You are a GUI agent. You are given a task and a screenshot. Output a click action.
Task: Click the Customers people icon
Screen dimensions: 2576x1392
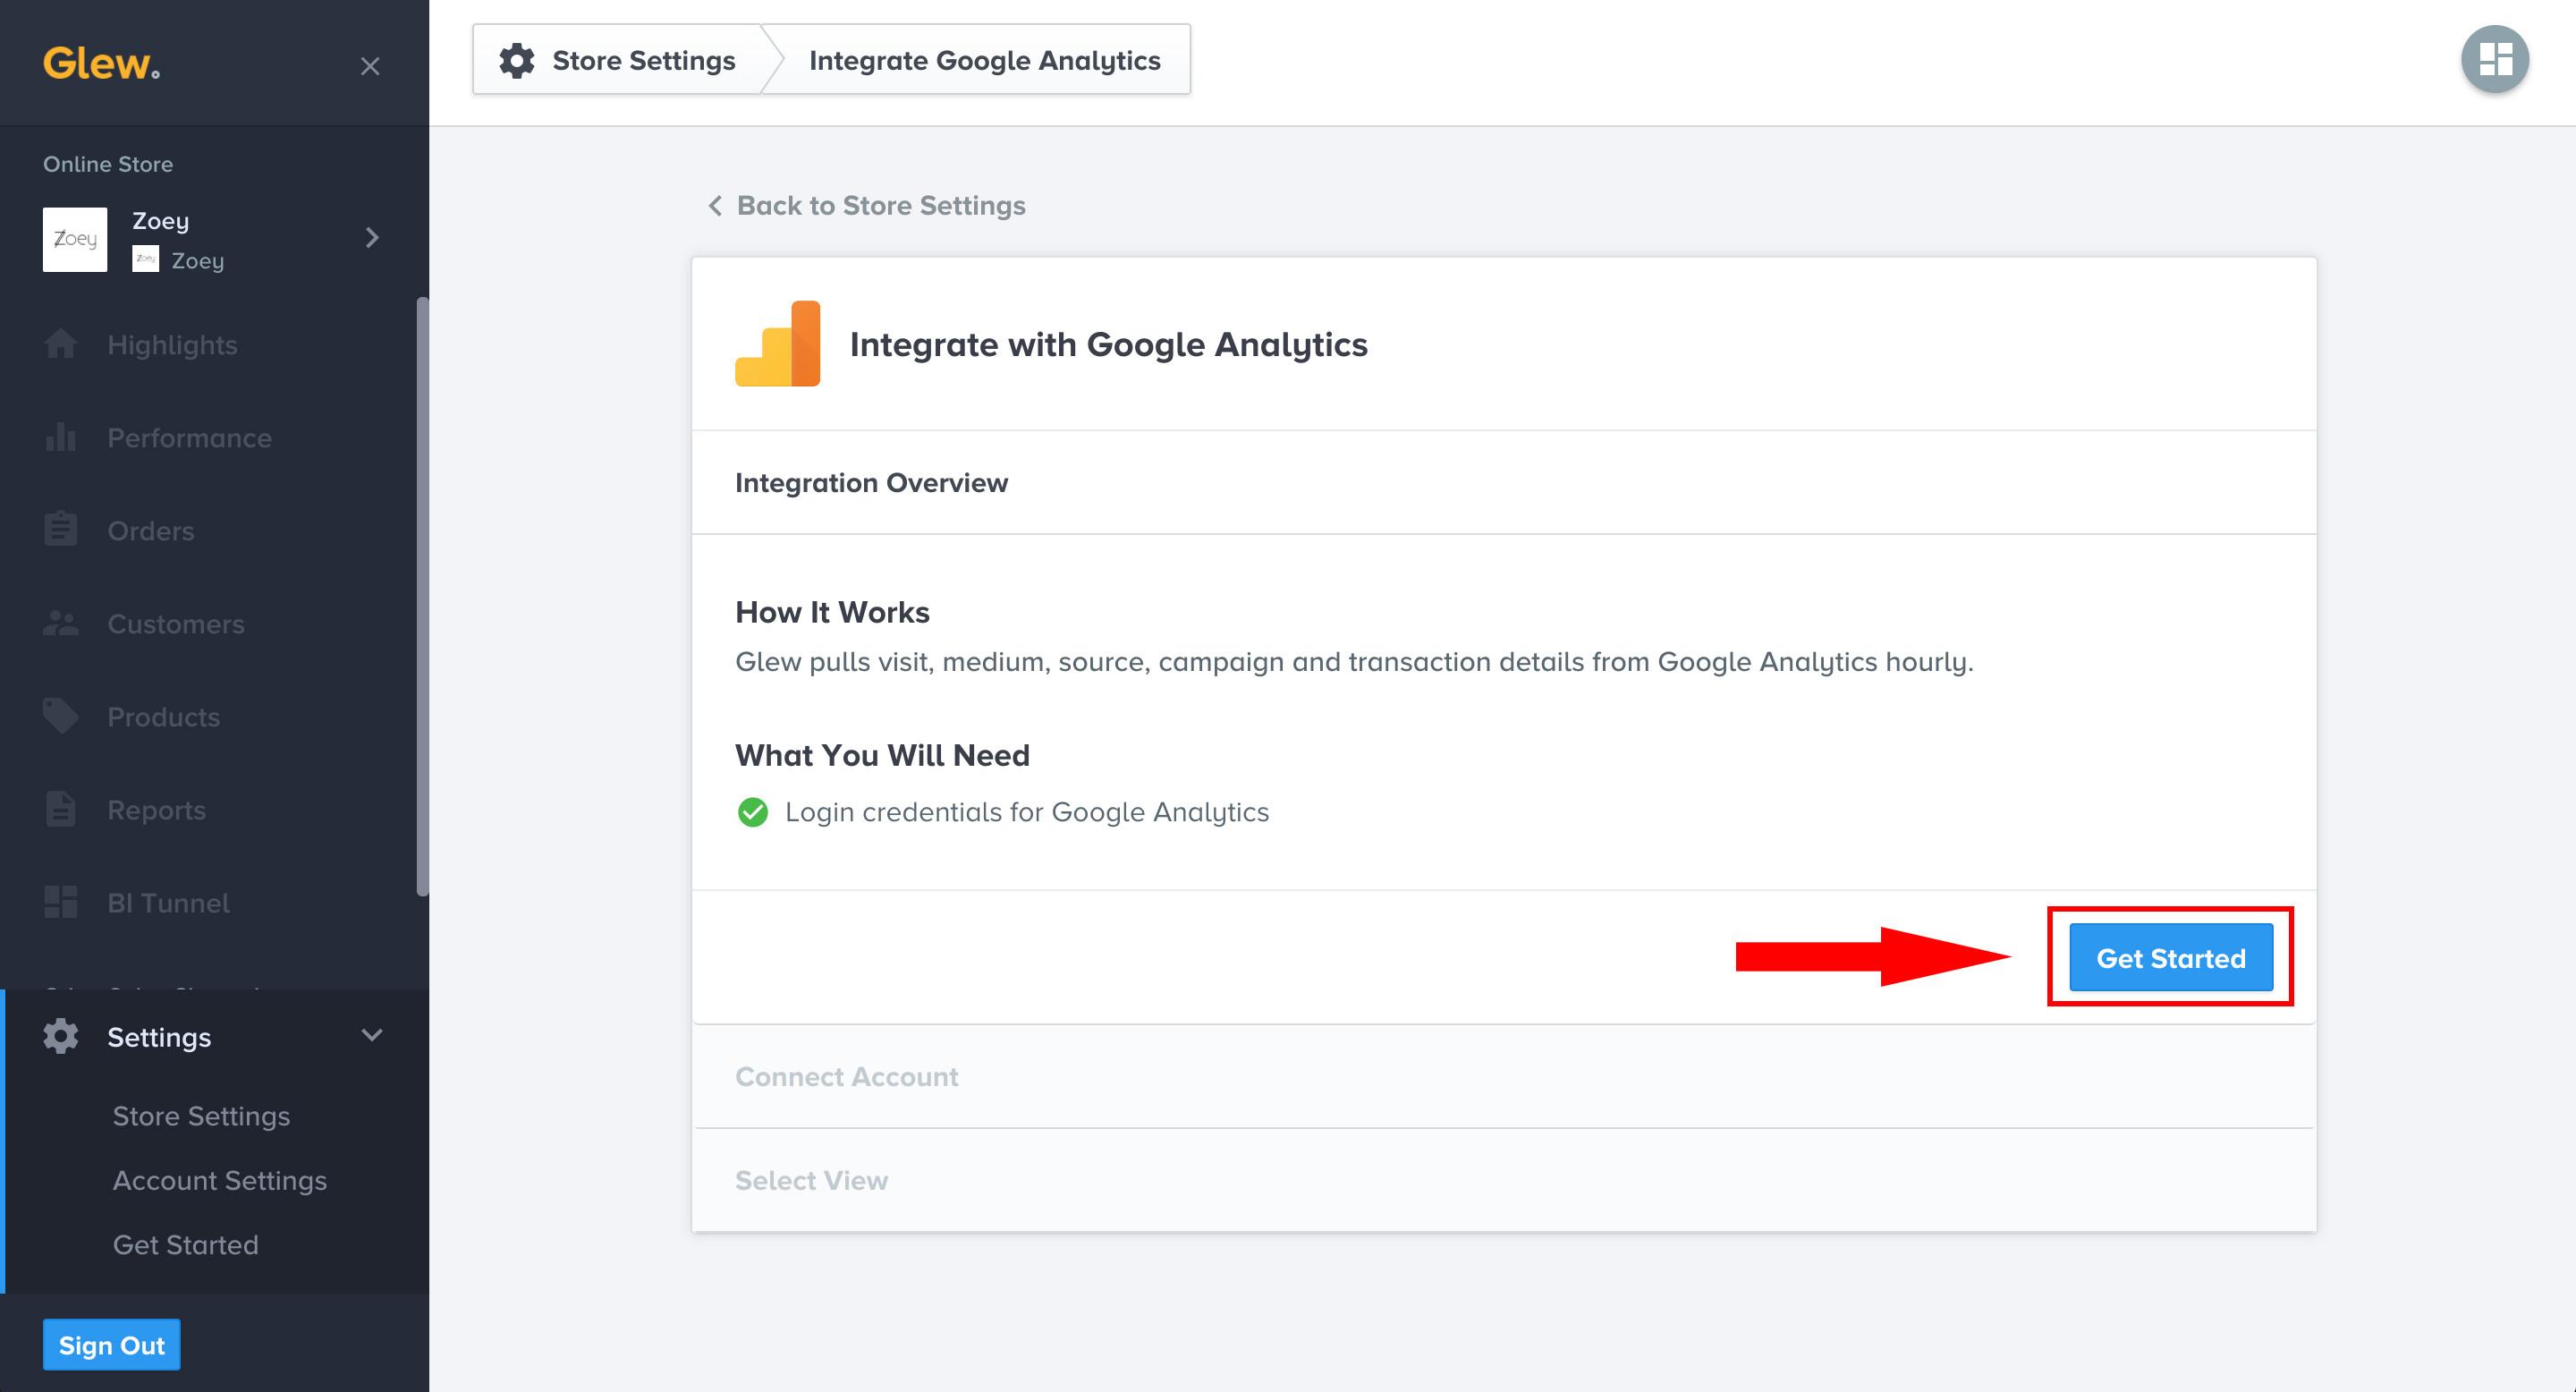point(60,623)
